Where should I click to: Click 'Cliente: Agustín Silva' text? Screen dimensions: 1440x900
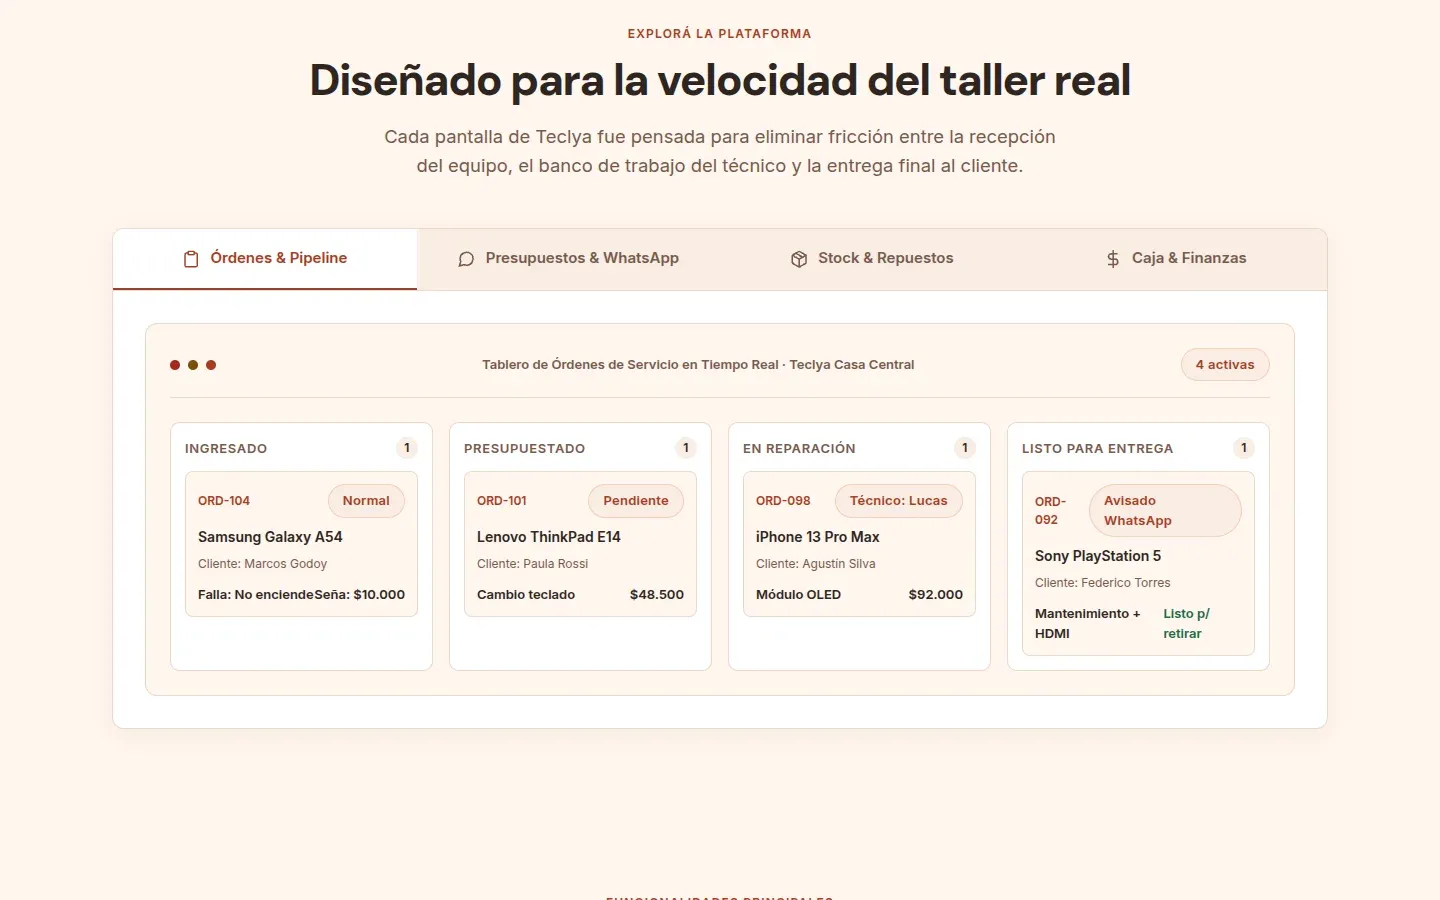[816, 564]
